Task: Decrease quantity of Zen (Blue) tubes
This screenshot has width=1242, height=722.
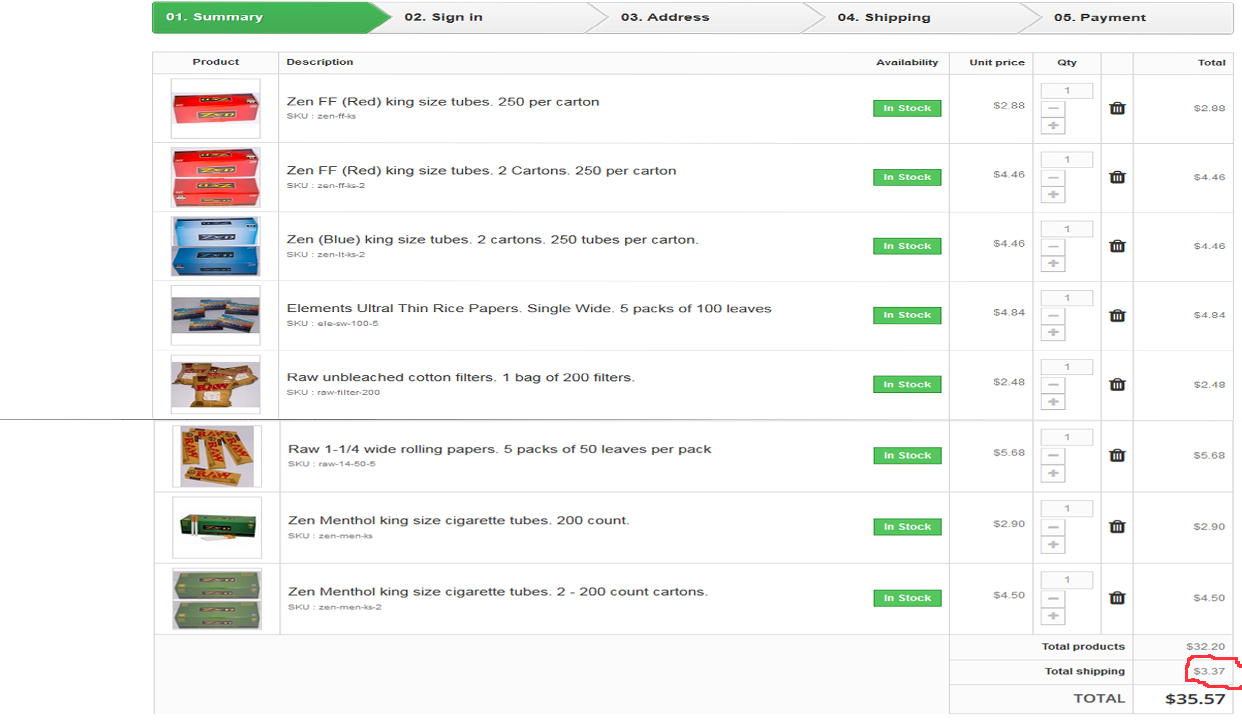Action: [x=1053, y=247]
